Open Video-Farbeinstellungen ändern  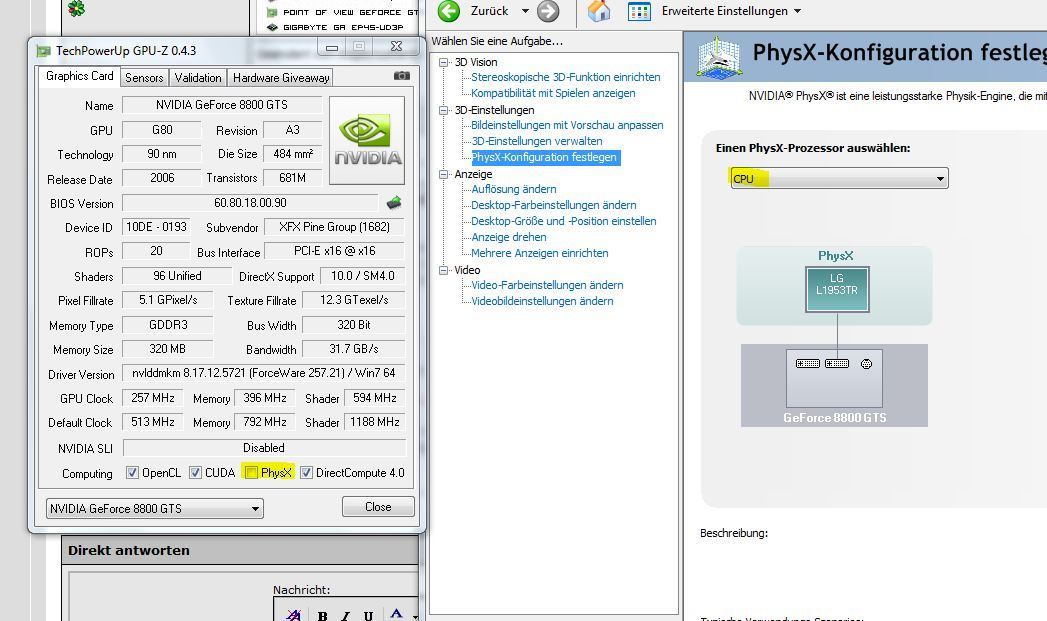pos(547,286)
